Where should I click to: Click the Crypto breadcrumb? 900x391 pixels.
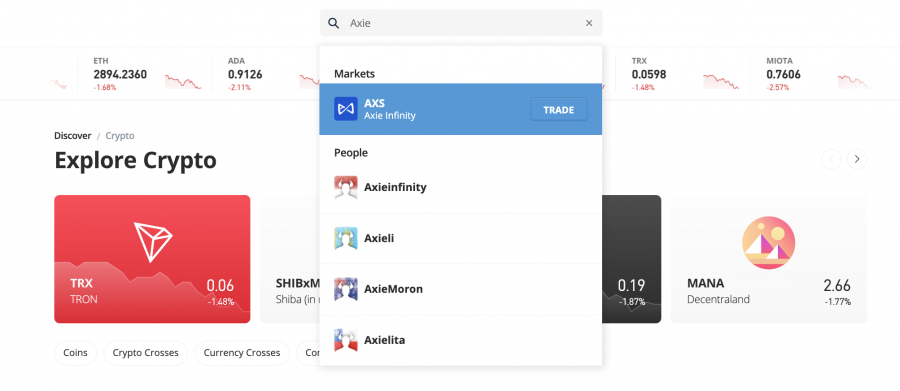click(120, 136)
